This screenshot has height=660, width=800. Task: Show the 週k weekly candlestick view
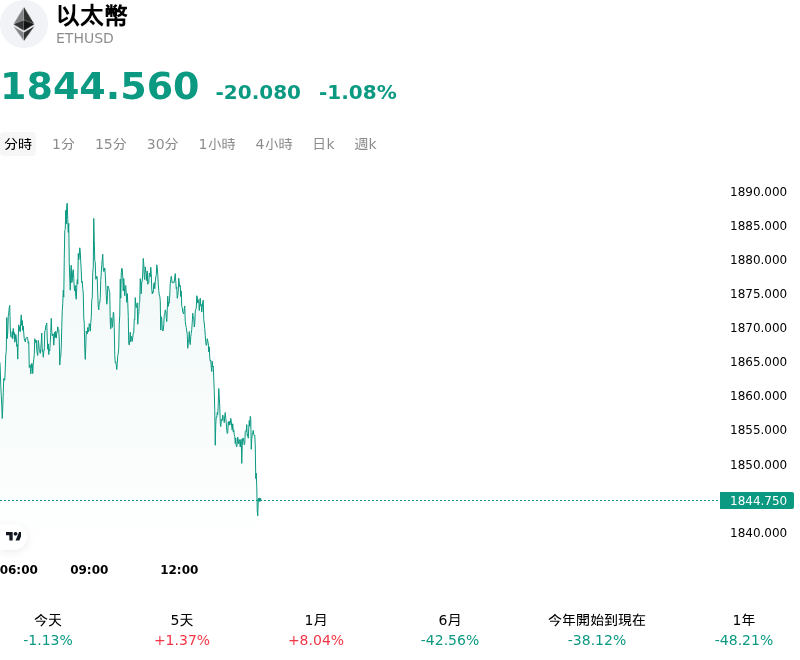tap(365, 144)
